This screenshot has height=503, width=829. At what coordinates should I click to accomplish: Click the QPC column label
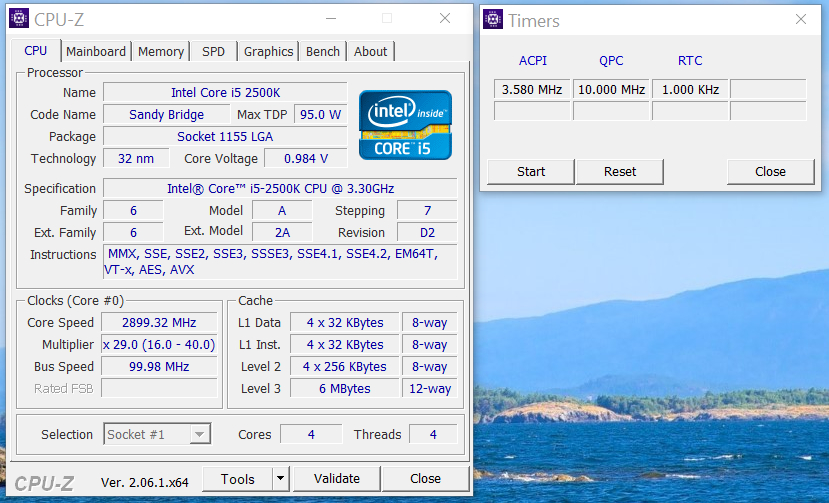pos(611,61)
